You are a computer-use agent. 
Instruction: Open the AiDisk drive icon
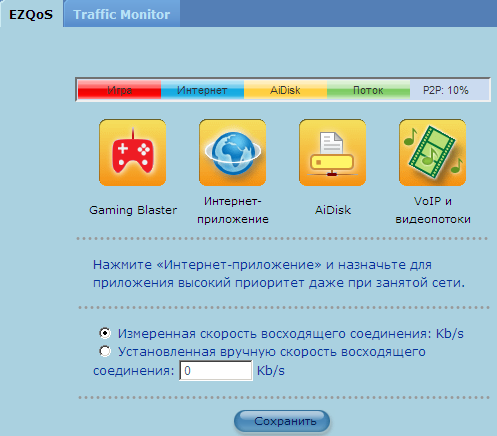(332, 152)
